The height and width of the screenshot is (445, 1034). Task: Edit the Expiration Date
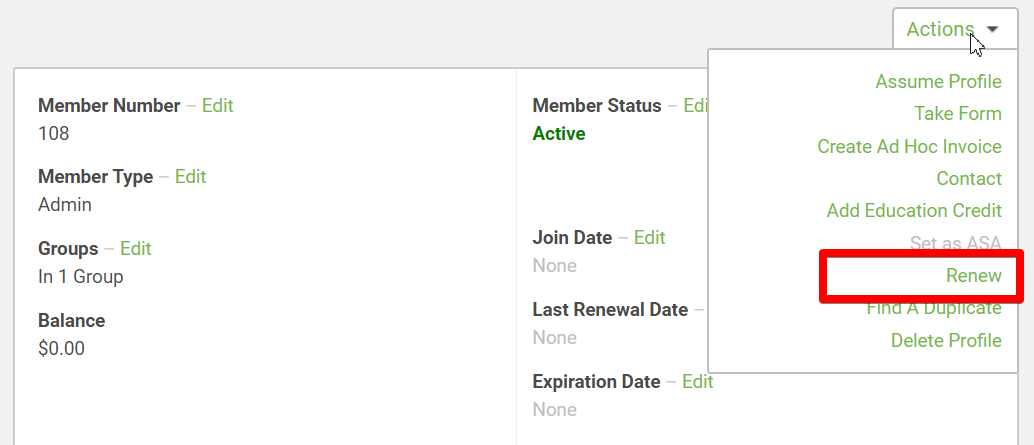[698, 382]
